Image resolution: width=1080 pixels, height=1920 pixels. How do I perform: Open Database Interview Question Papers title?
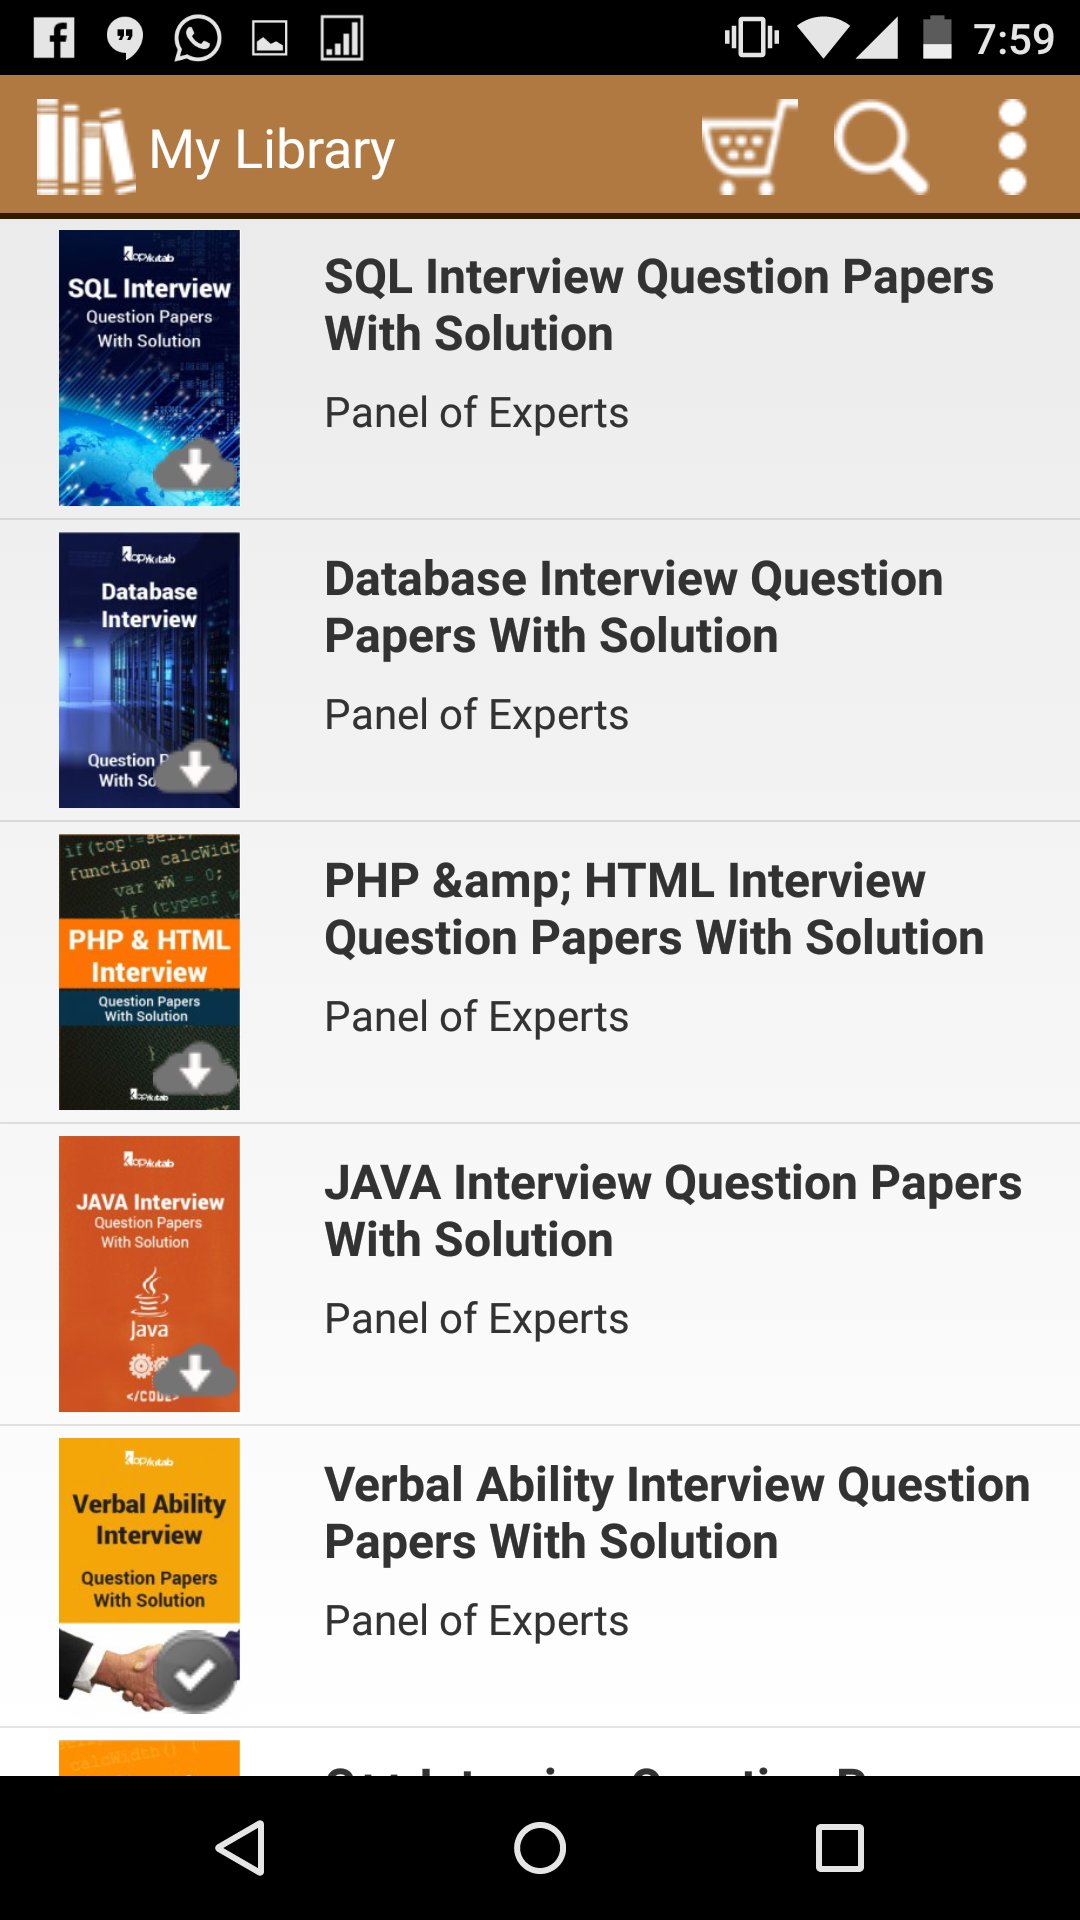[x=634, y=607]
